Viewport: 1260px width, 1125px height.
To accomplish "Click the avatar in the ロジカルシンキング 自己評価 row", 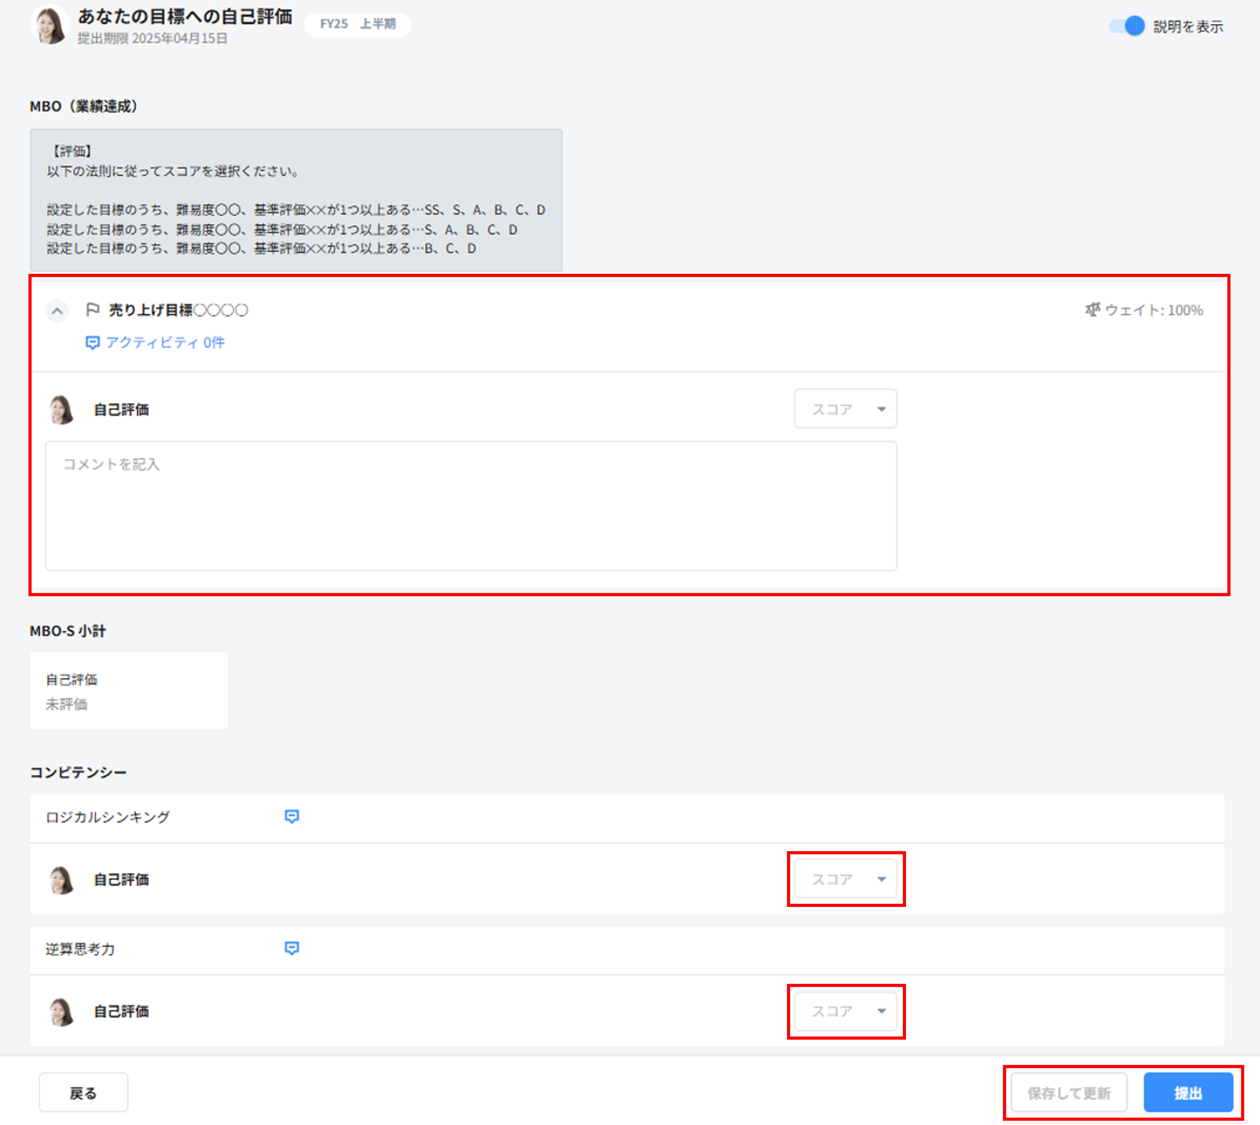I will coord(62,880).
